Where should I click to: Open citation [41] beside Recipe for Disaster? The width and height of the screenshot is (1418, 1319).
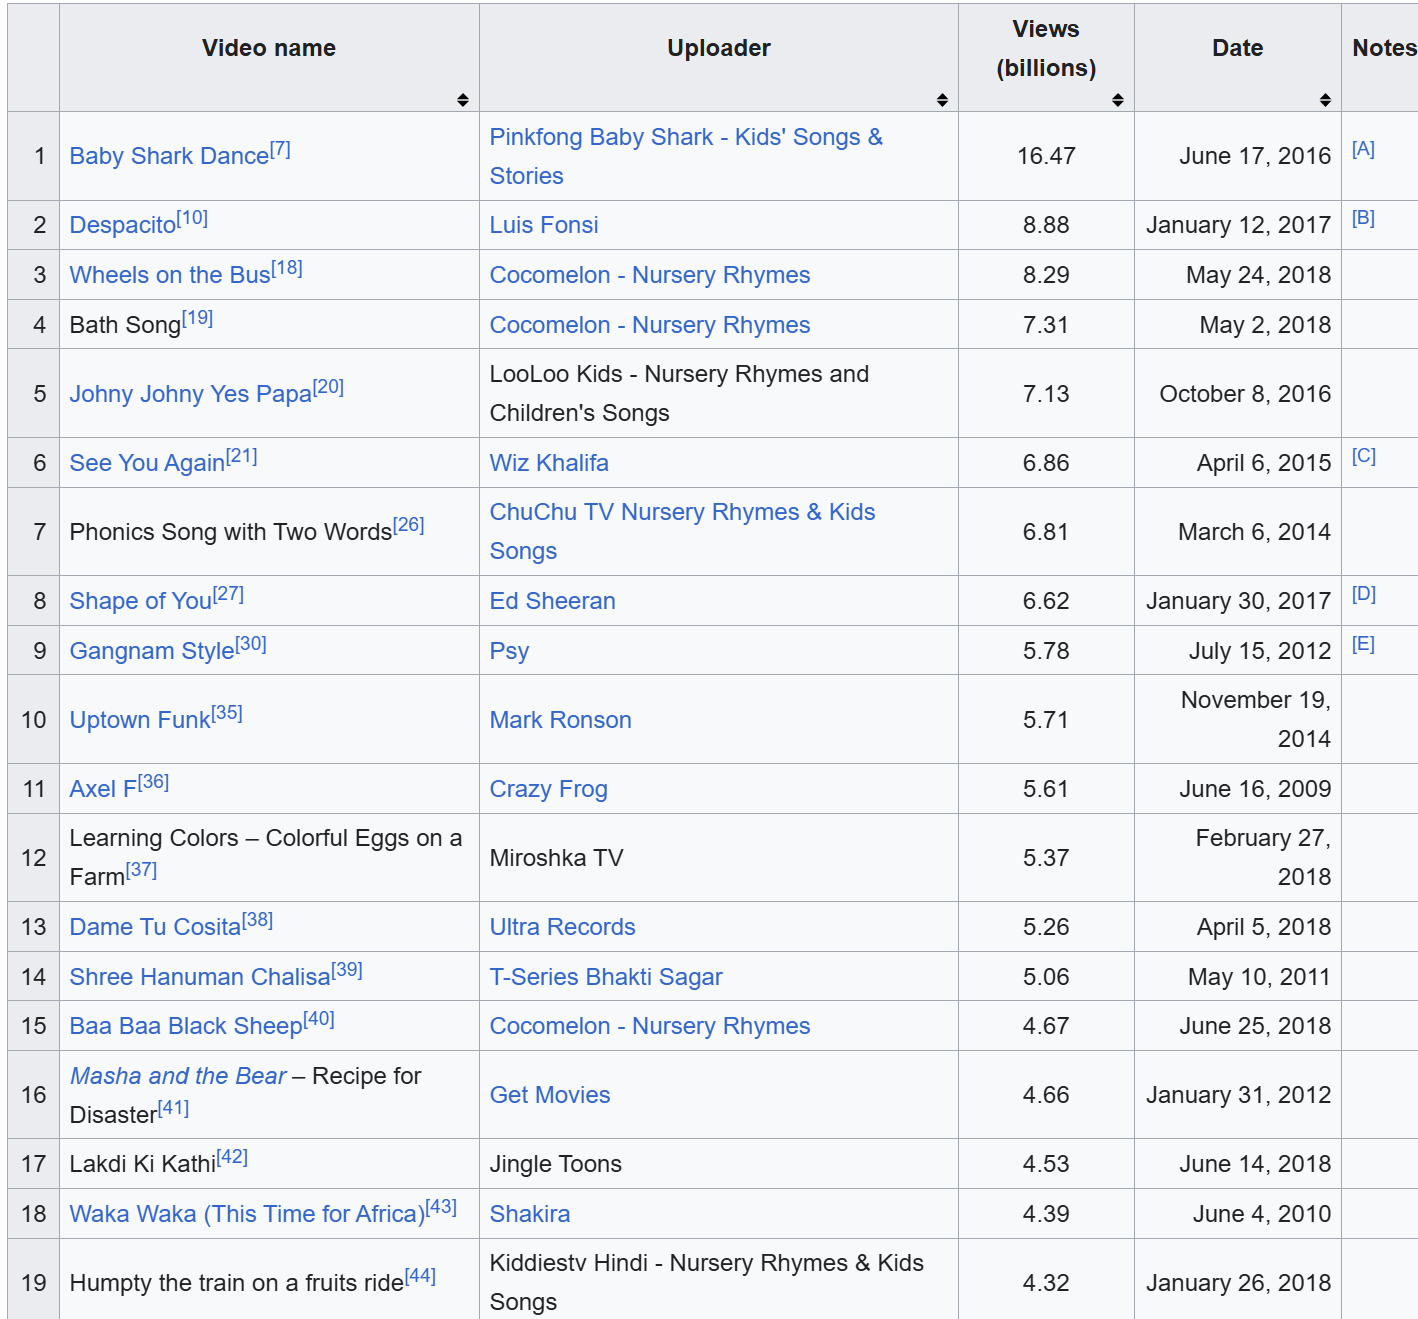coord(173,1108)
